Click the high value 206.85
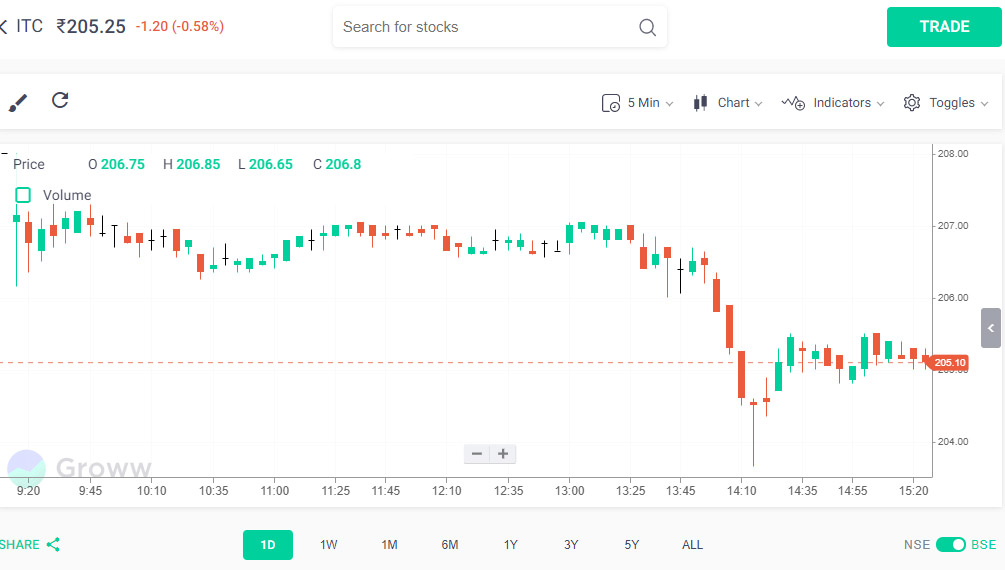This screenshot has height=570, width=1005. [x=198, y=164]
